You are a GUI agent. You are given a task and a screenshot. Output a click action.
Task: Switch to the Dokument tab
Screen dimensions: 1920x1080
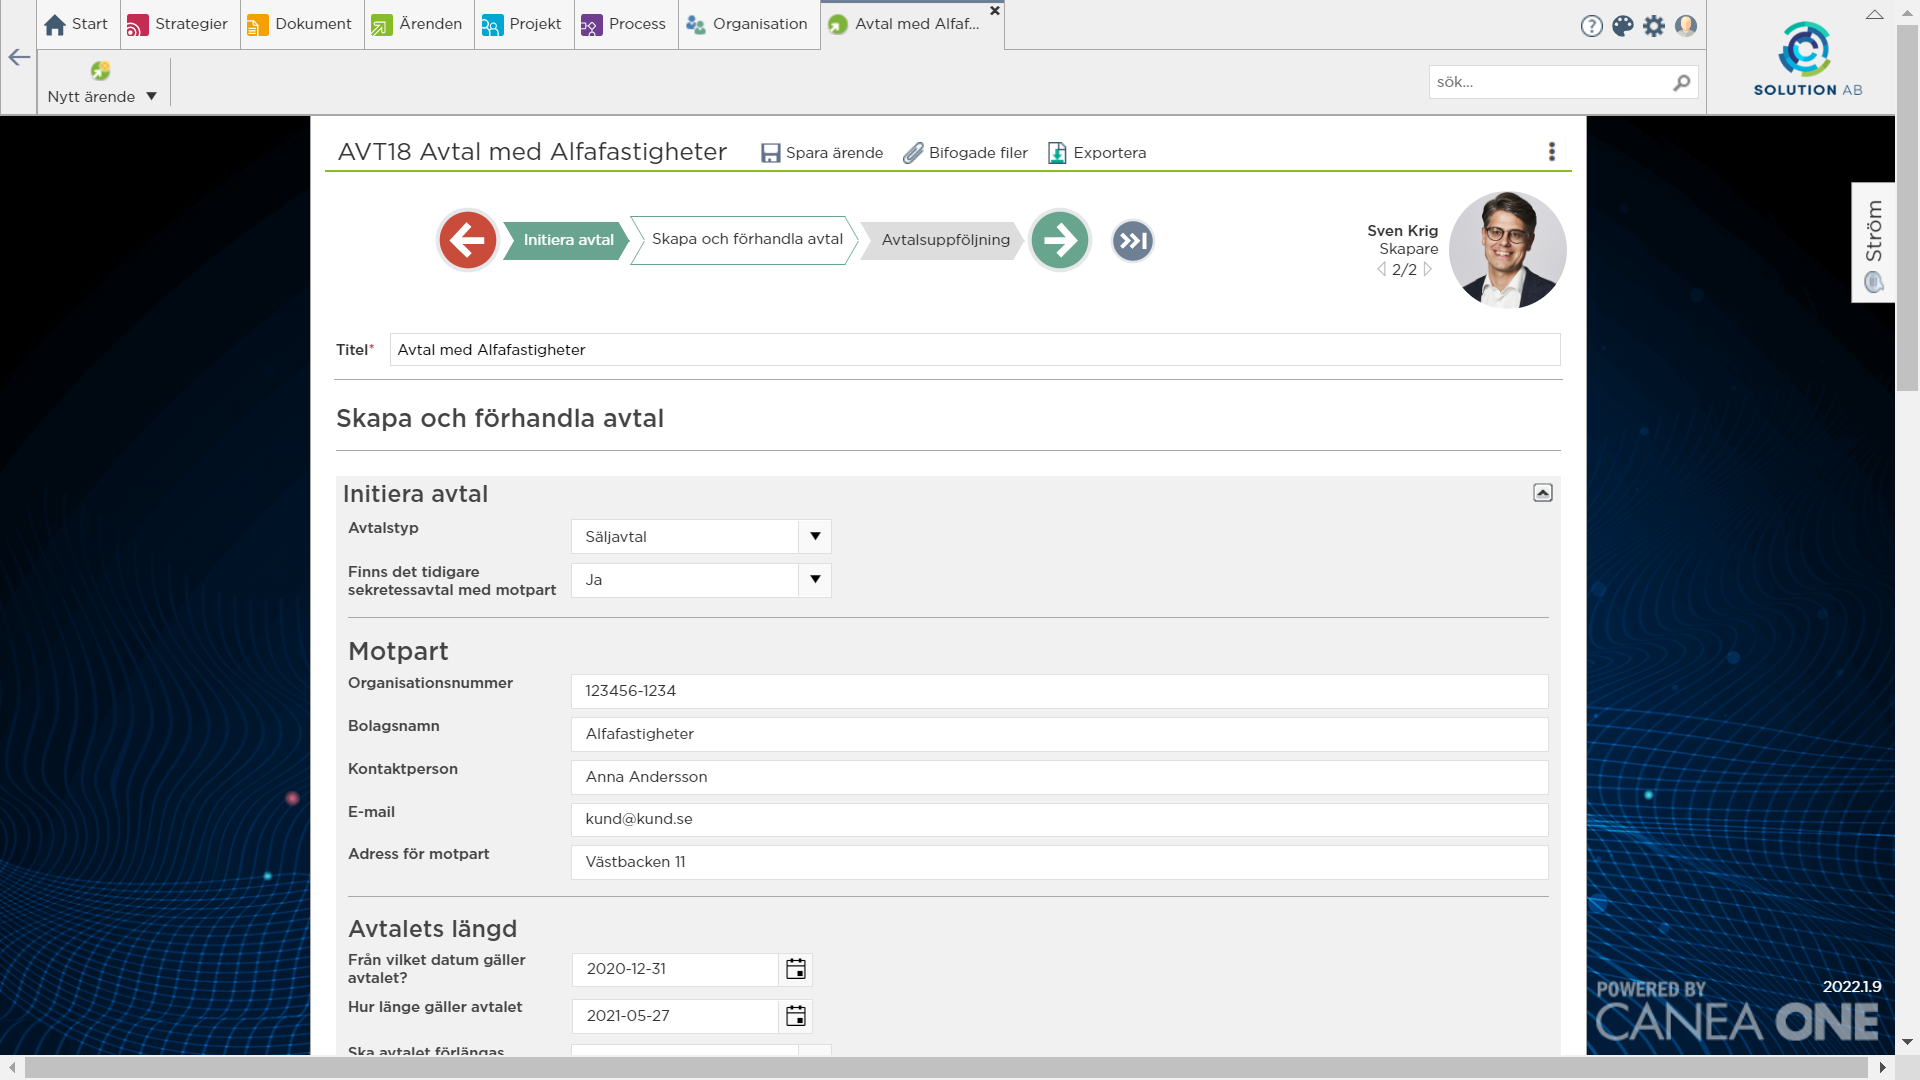tap(300, 24)
